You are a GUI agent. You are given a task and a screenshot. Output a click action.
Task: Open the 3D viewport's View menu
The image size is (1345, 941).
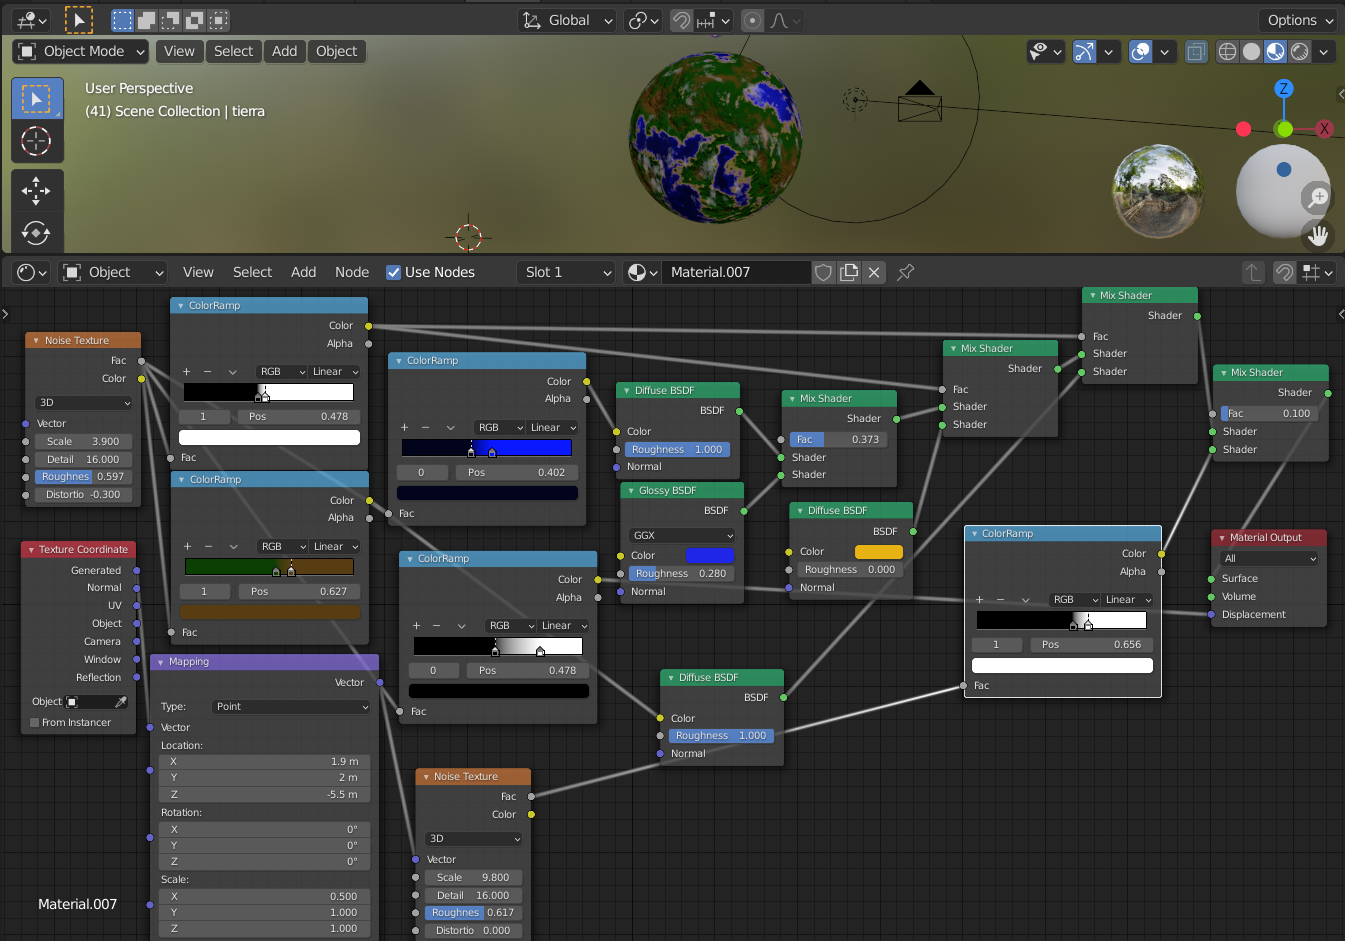(179, 51)
